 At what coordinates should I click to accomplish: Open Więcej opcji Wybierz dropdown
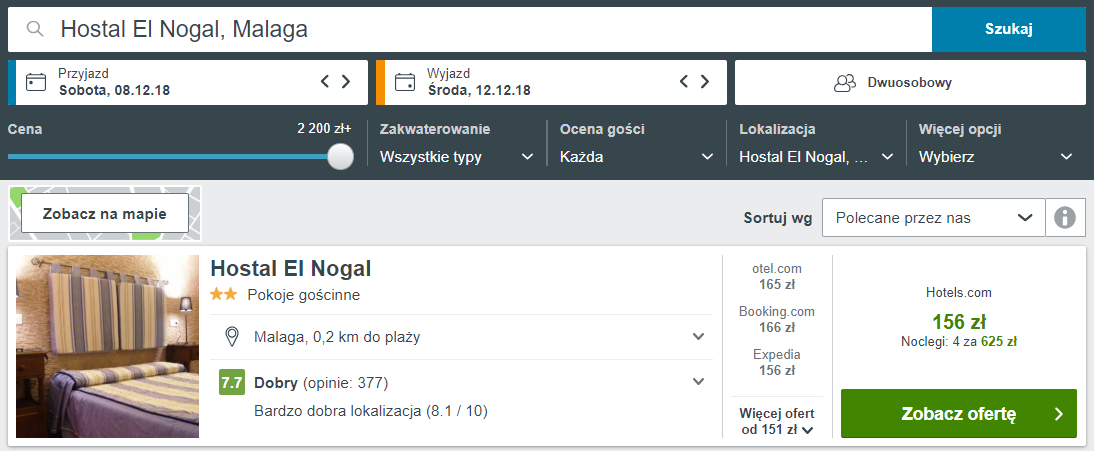996,157
